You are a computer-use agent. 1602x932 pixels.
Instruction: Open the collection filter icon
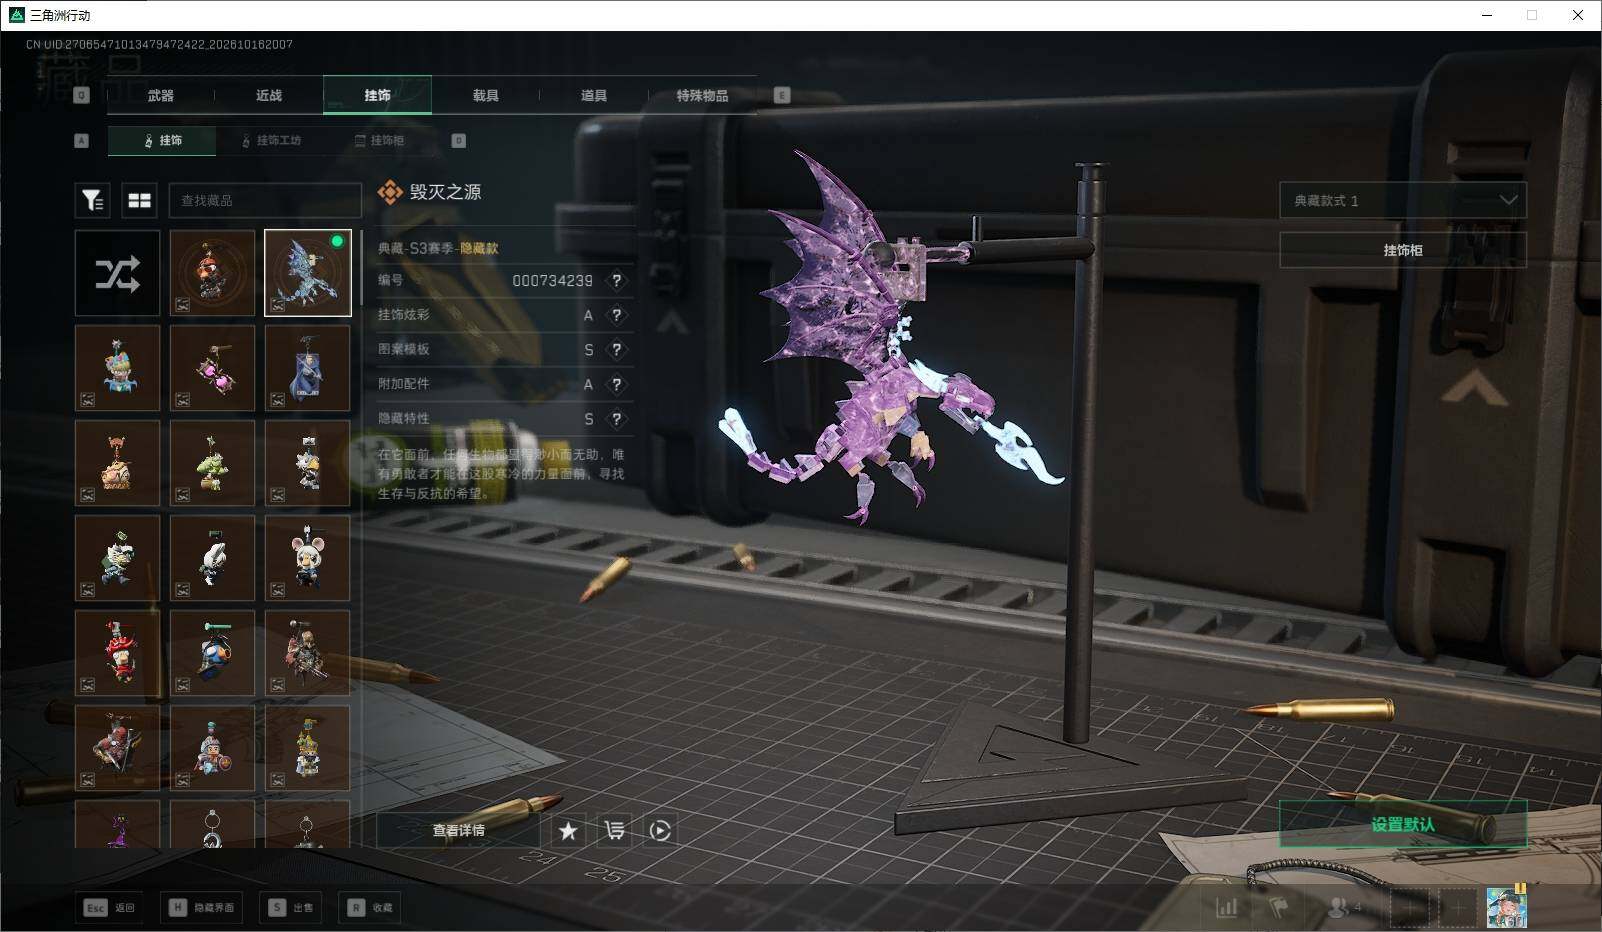(x=92, y=200)
